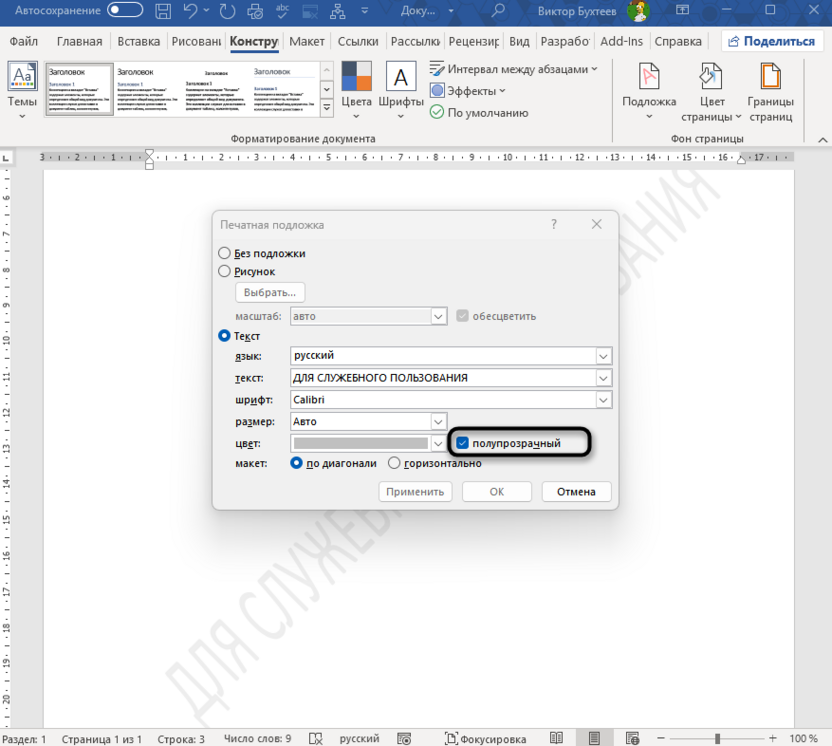The width and height of the screenshot is (832, 746).
Task: Expand the style gallery More arrow
Action: [x=327, y=108]
